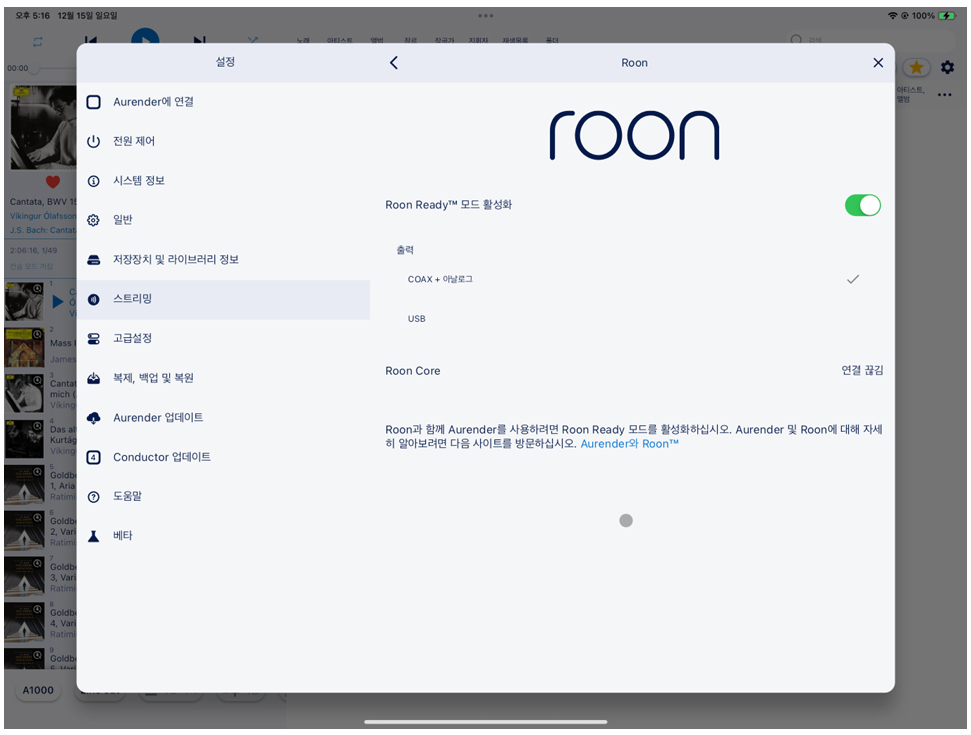Open 일반 settings section
971x735 pixels.
(224, 220)
